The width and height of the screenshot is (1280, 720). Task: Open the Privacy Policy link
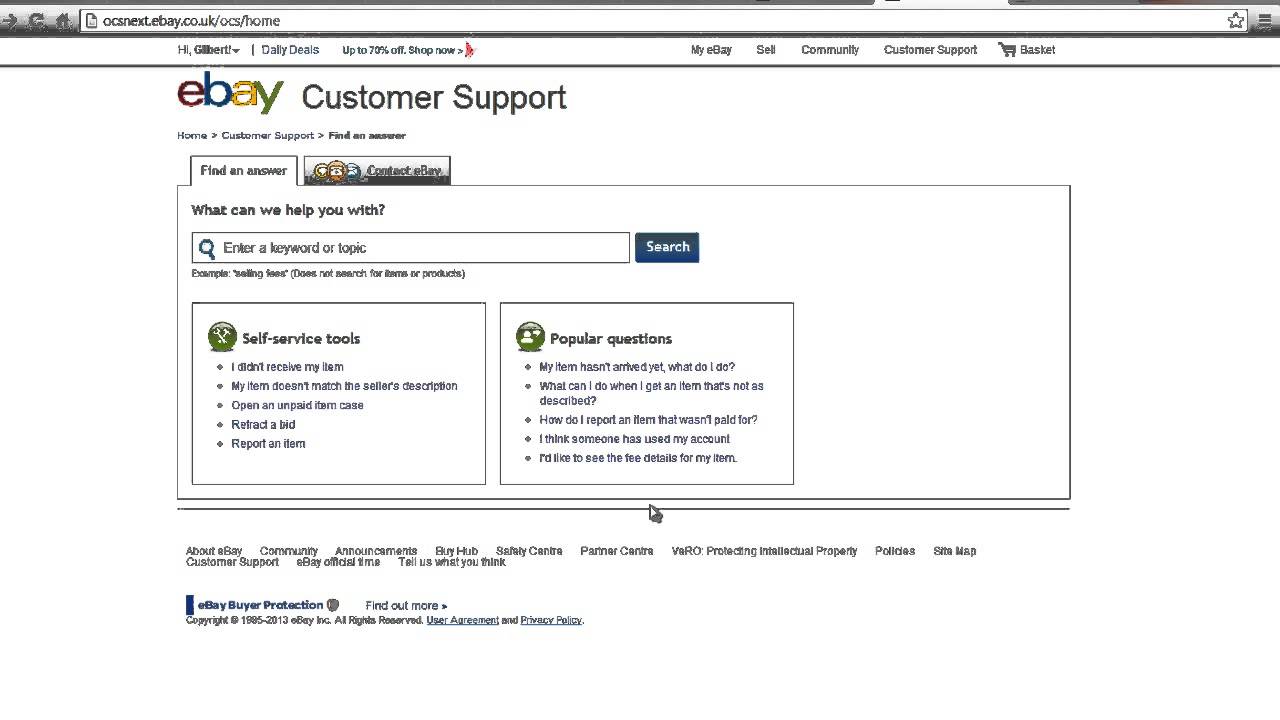tap(551, 620)
